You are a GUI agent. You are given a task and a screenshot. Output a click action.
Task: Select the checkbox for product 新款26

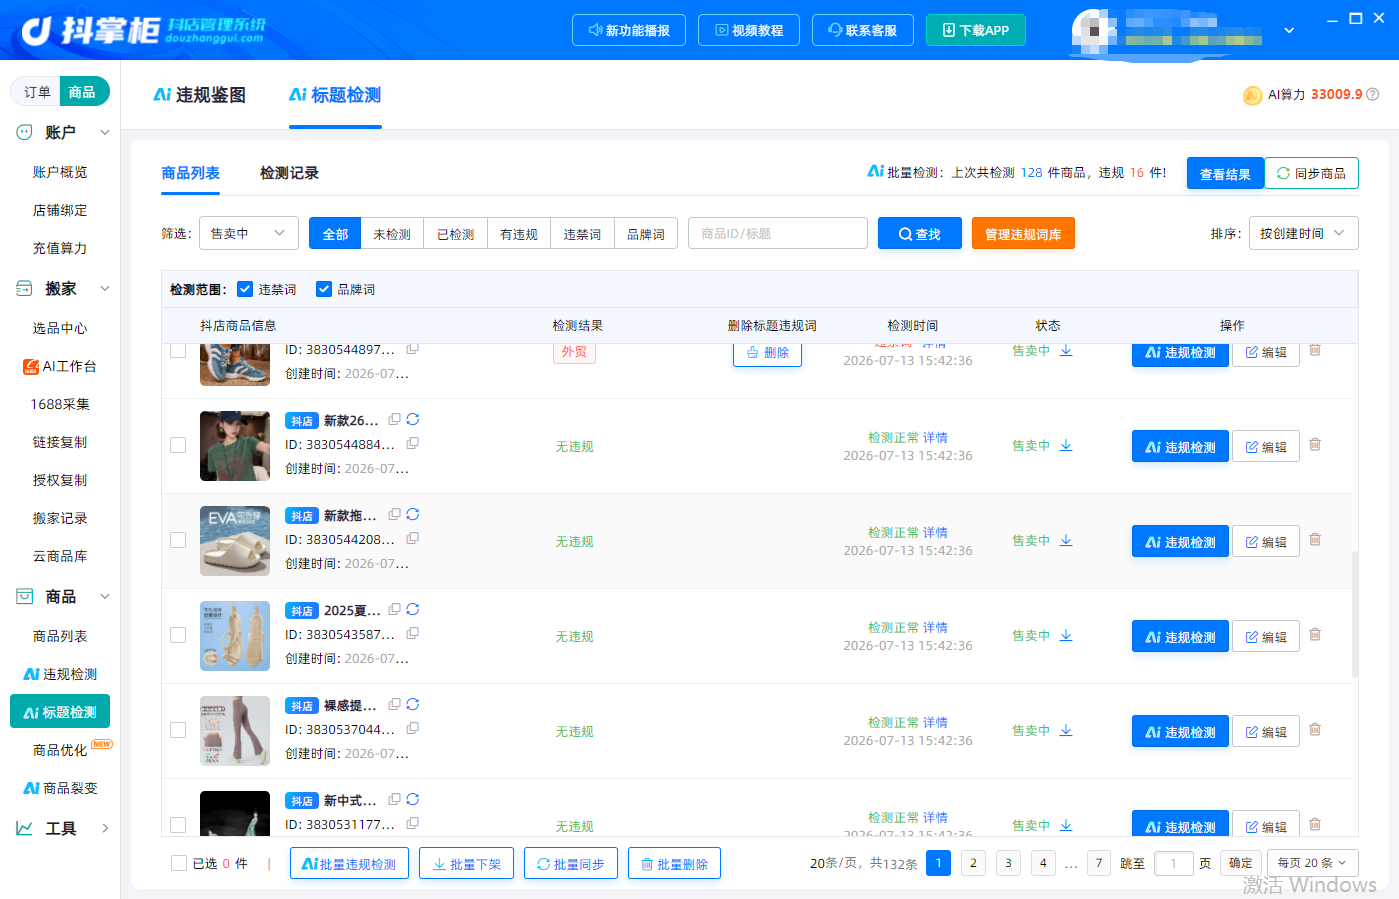(178, 445)
